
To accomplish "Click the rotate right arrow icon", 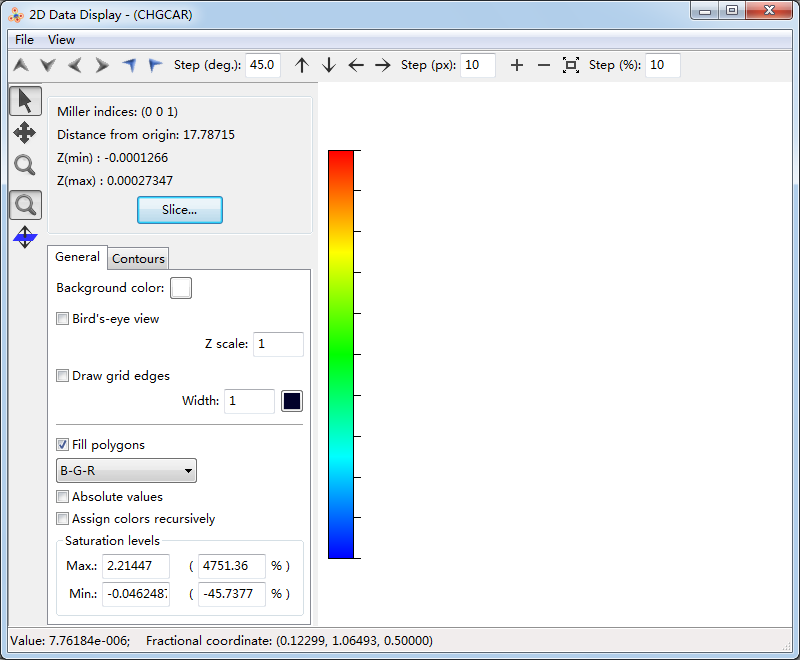I will (x=102, y=65).
